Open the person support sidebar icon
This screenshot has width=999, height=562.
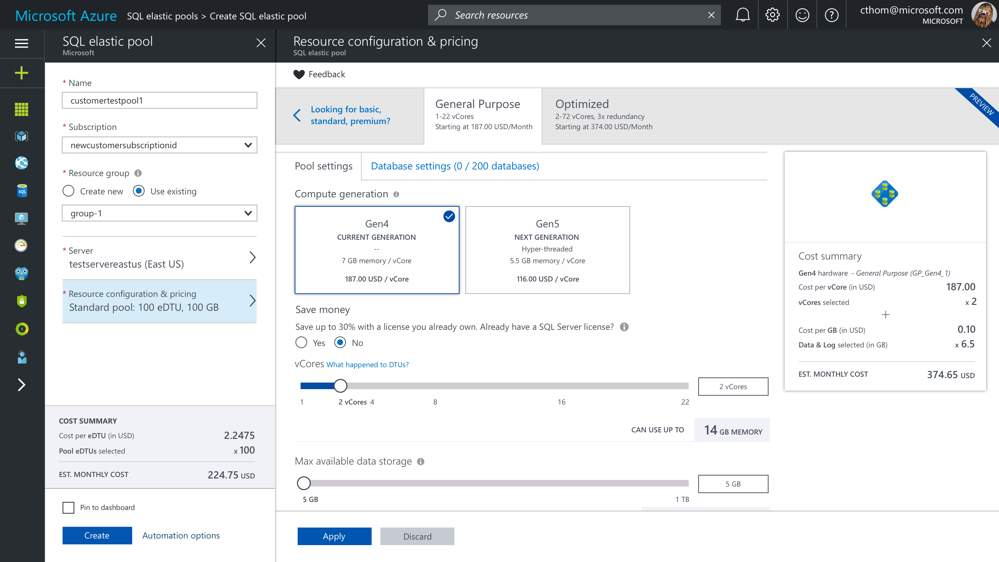coord(21,357)
